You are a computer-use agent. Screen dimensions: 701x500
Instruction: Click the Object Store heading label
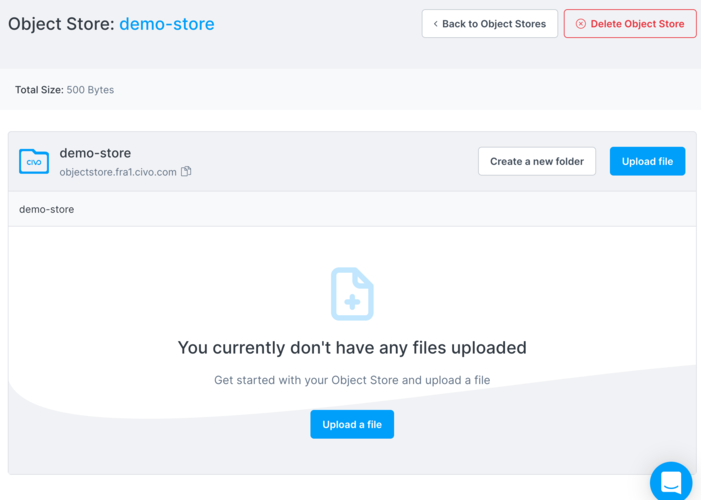point(60,24)
